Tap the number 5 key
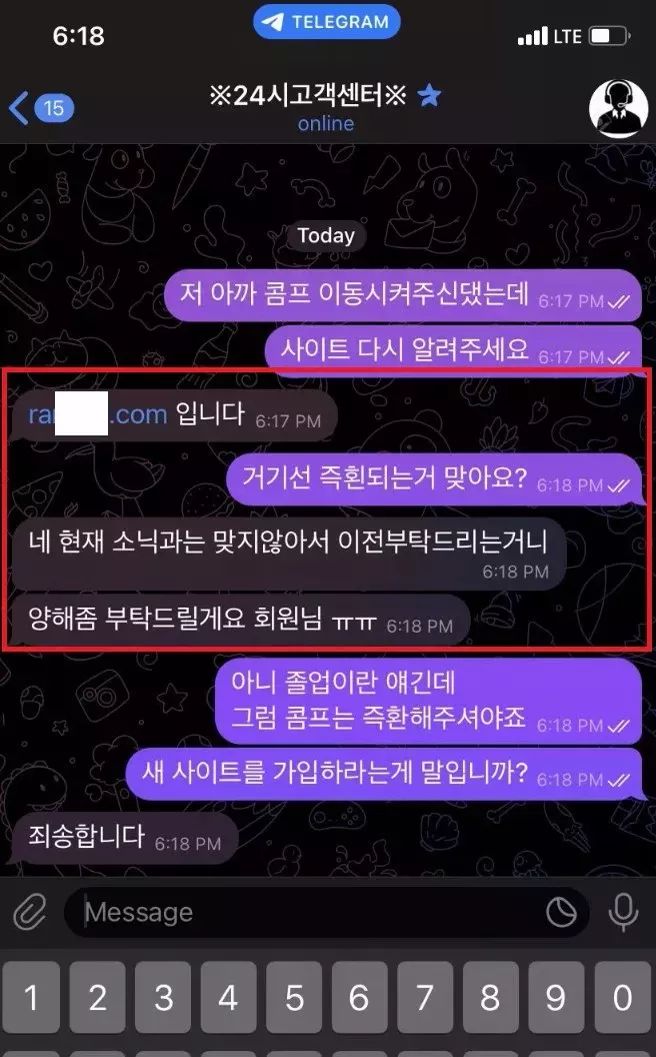The width and height of the screenshot is (656, 1057). (x=294, y=997)
